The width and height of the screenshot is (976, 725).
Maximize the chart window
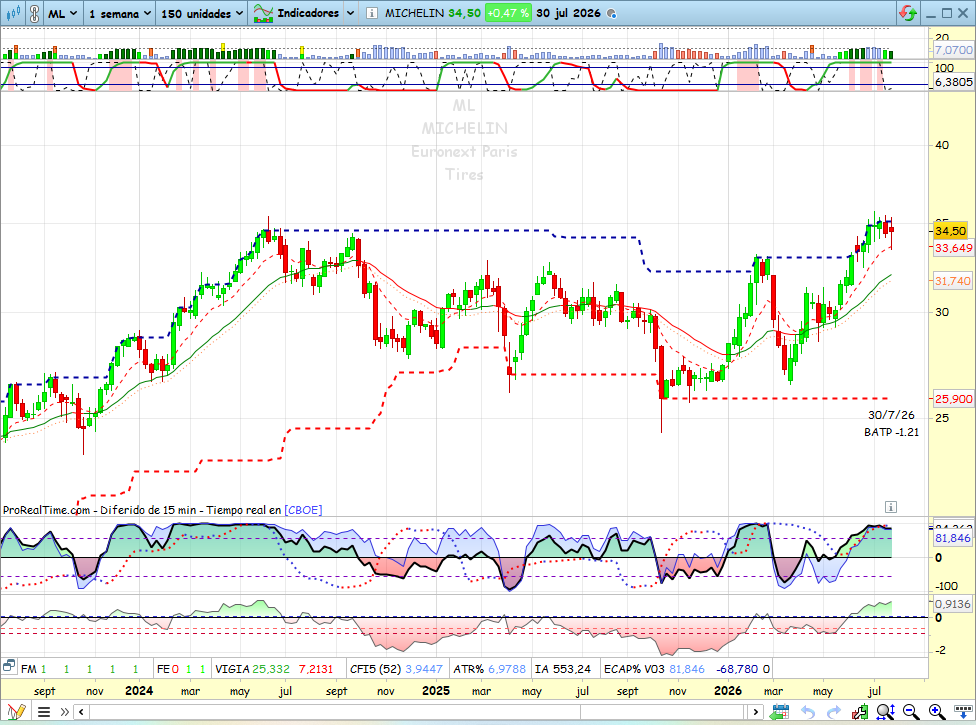tap(947, 13)
